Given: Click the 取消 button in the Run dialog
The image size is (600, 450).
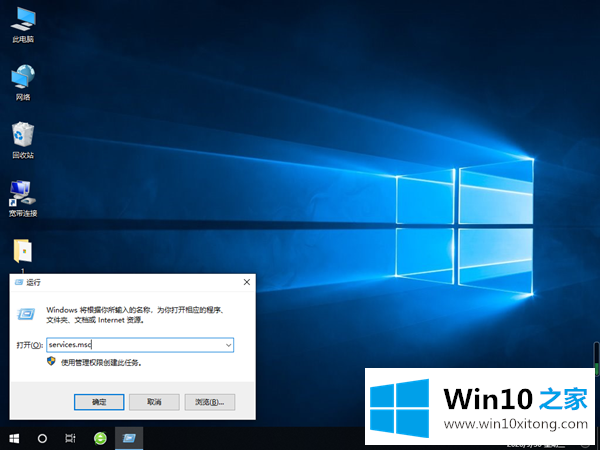Looking at the screenshot, I should [x=154, y=402].
